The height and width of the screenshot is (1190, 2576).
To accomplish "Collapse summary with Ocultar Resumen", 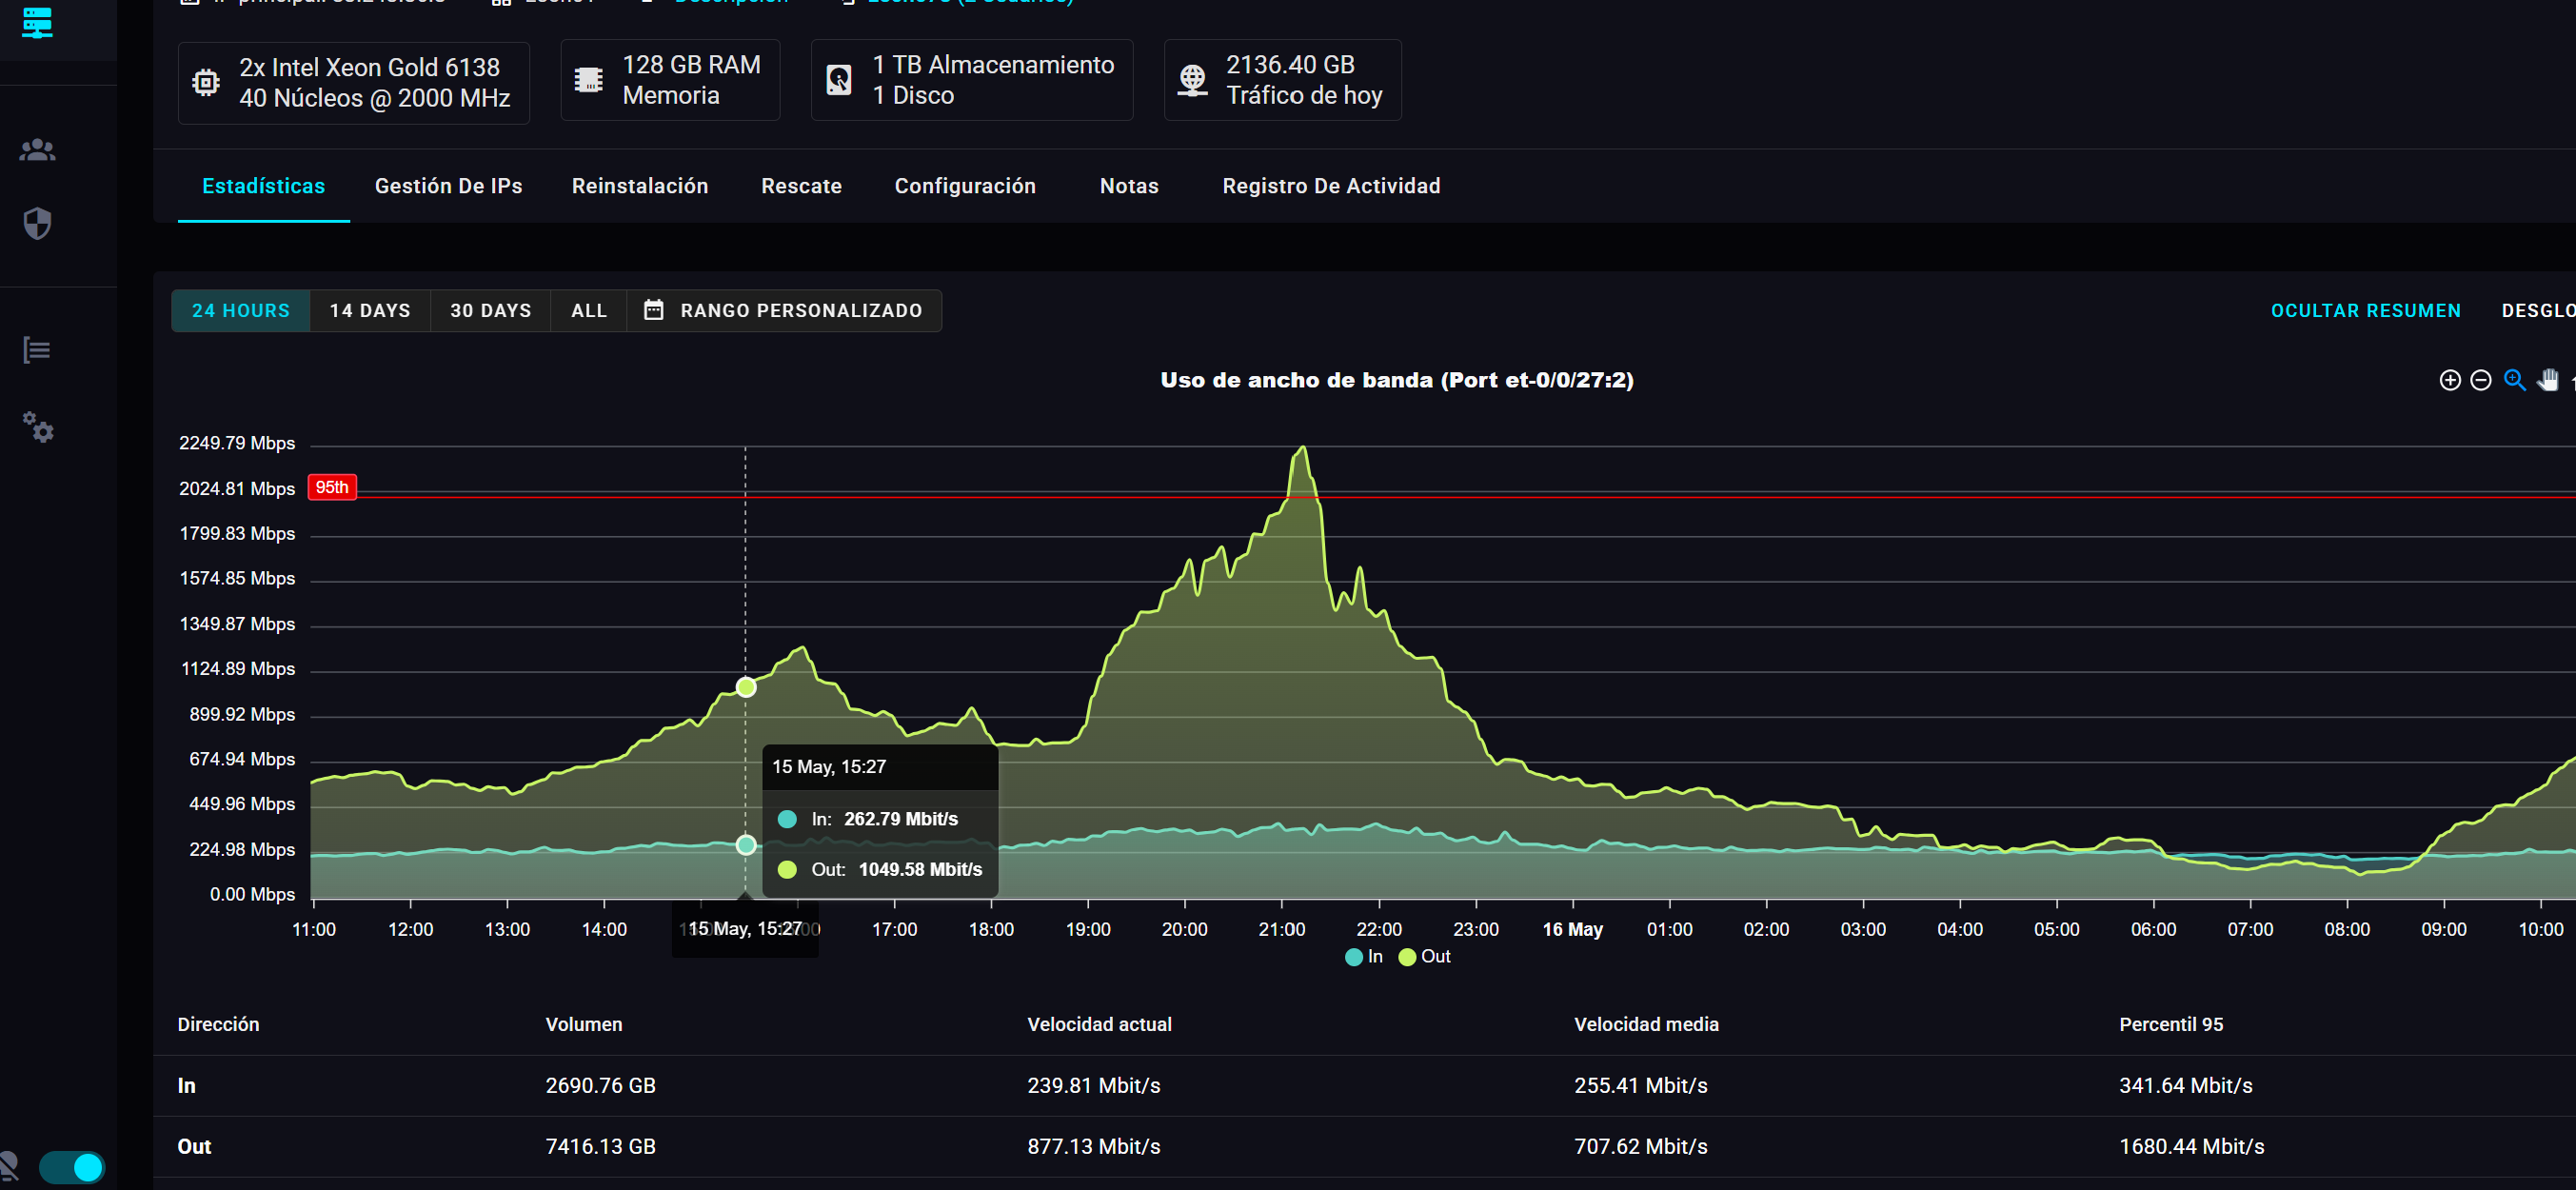I will pyautogui.click(x=2365, y=311).
